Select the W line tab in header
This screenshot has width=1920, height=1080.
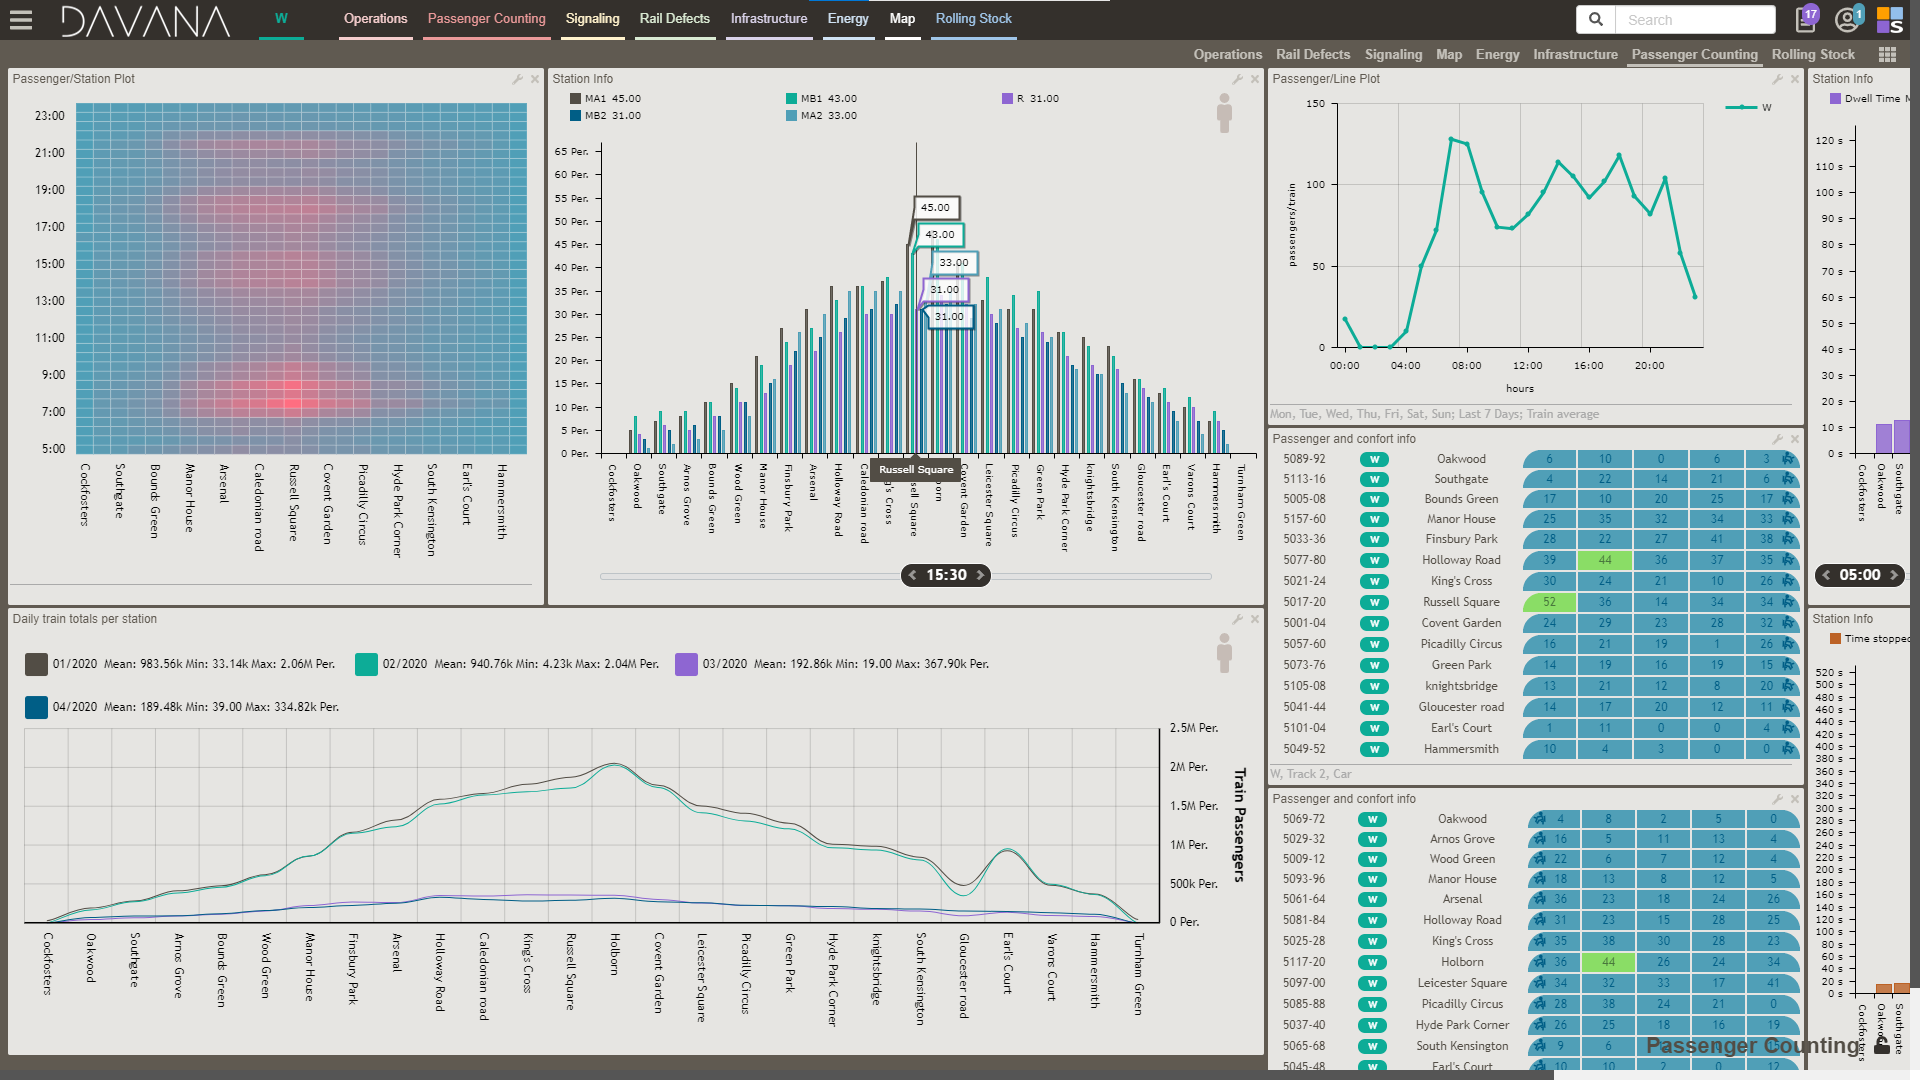tap(281, 19)
